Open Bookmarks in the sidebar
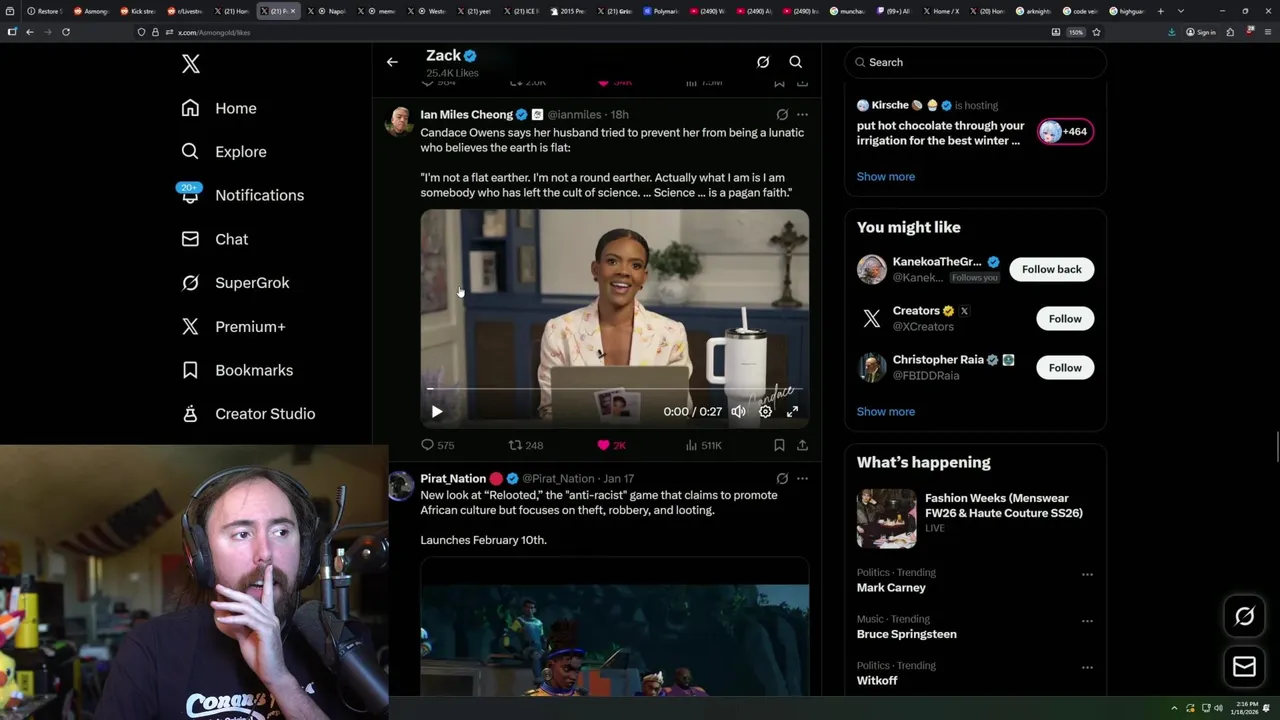 point(237,370)
